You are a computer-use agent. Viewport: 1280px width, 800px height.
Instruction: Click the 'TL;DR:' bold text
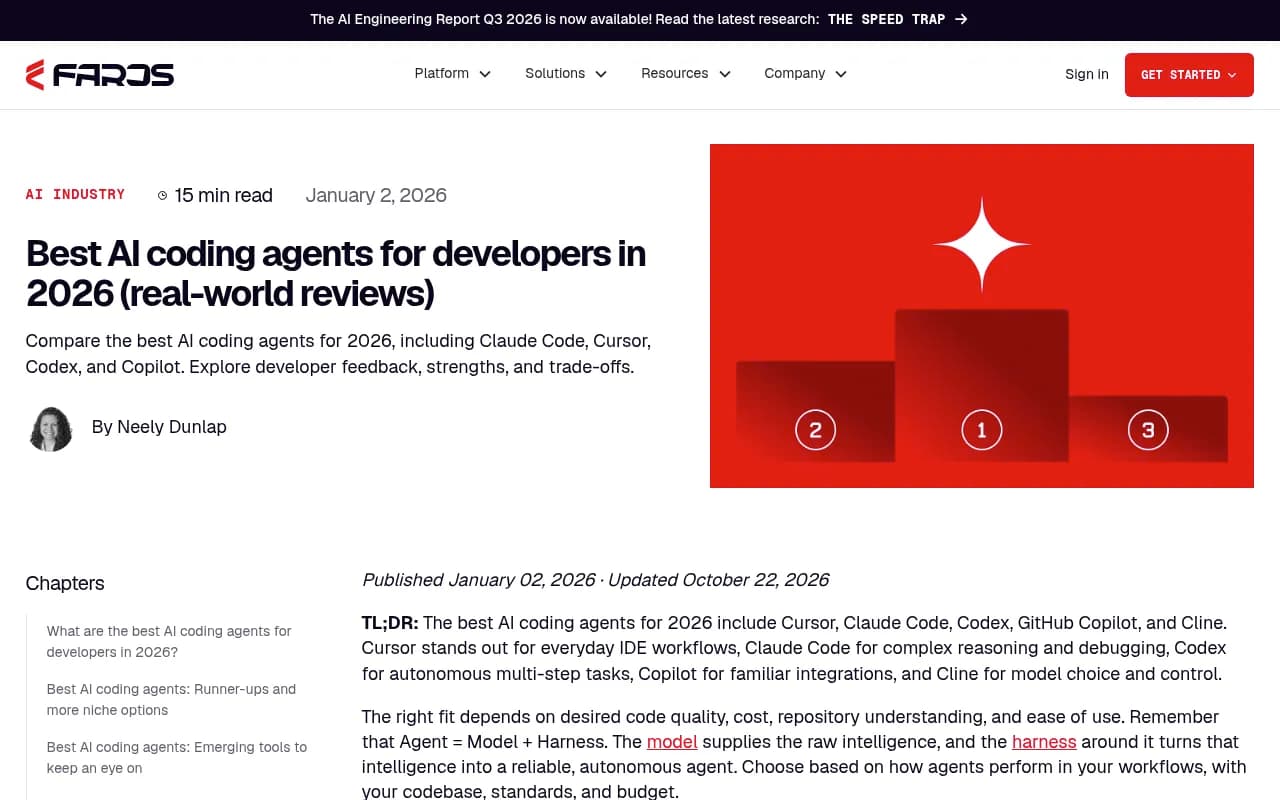(x=390, y=623)
